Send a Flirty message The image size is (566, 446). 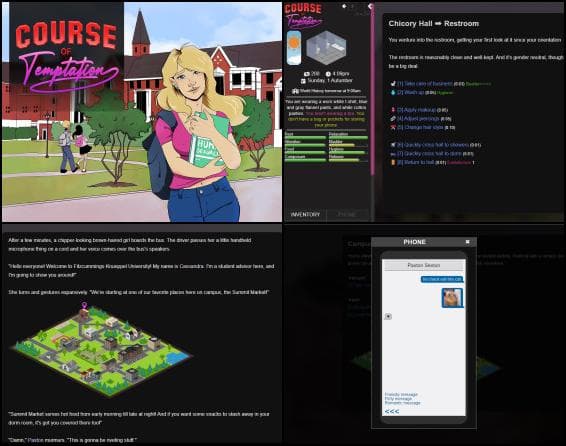pos(399,399)
